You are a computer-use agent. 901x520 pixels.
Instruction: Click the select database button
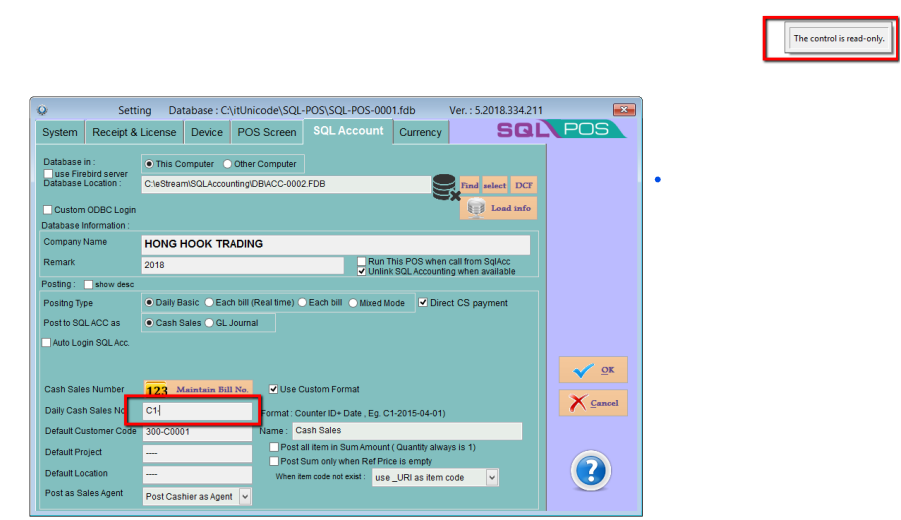coord(494,185)
